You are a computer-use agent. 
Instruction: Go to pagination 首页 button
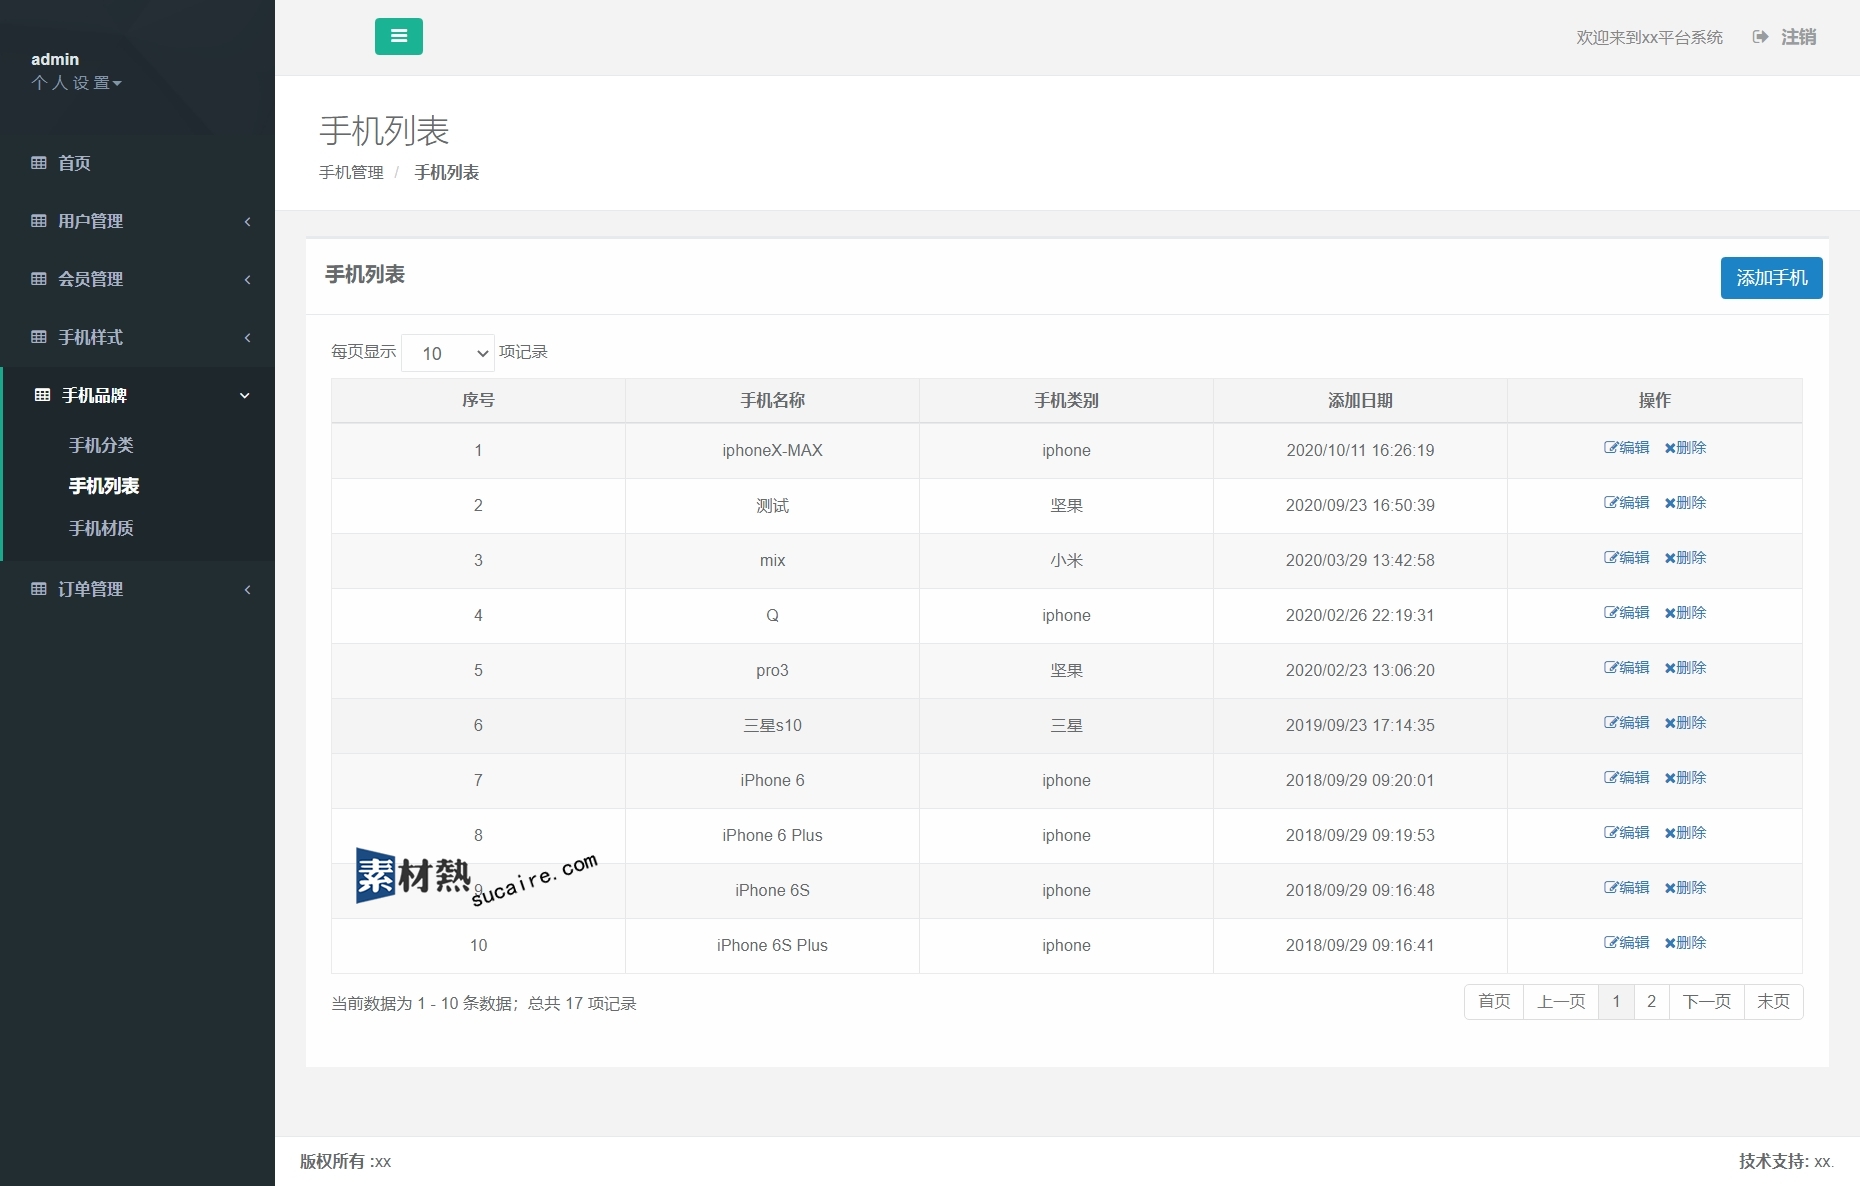click(x=1494, y=1002)
